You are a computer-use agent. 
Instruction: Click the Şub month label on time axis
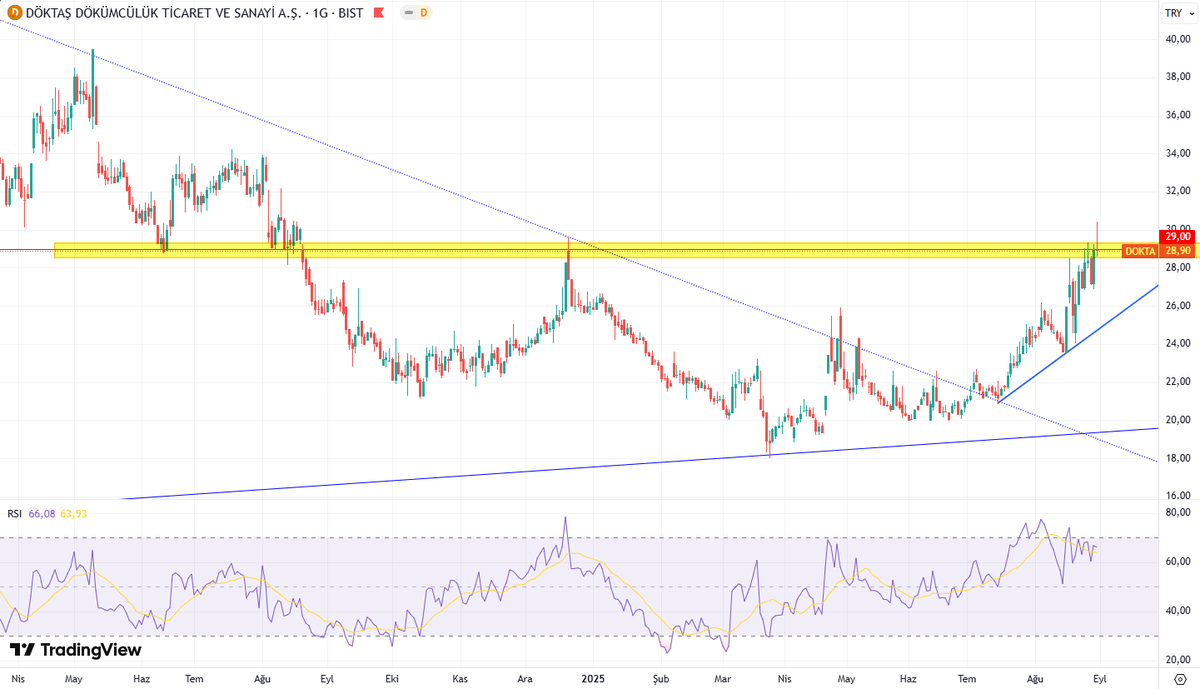662,678
